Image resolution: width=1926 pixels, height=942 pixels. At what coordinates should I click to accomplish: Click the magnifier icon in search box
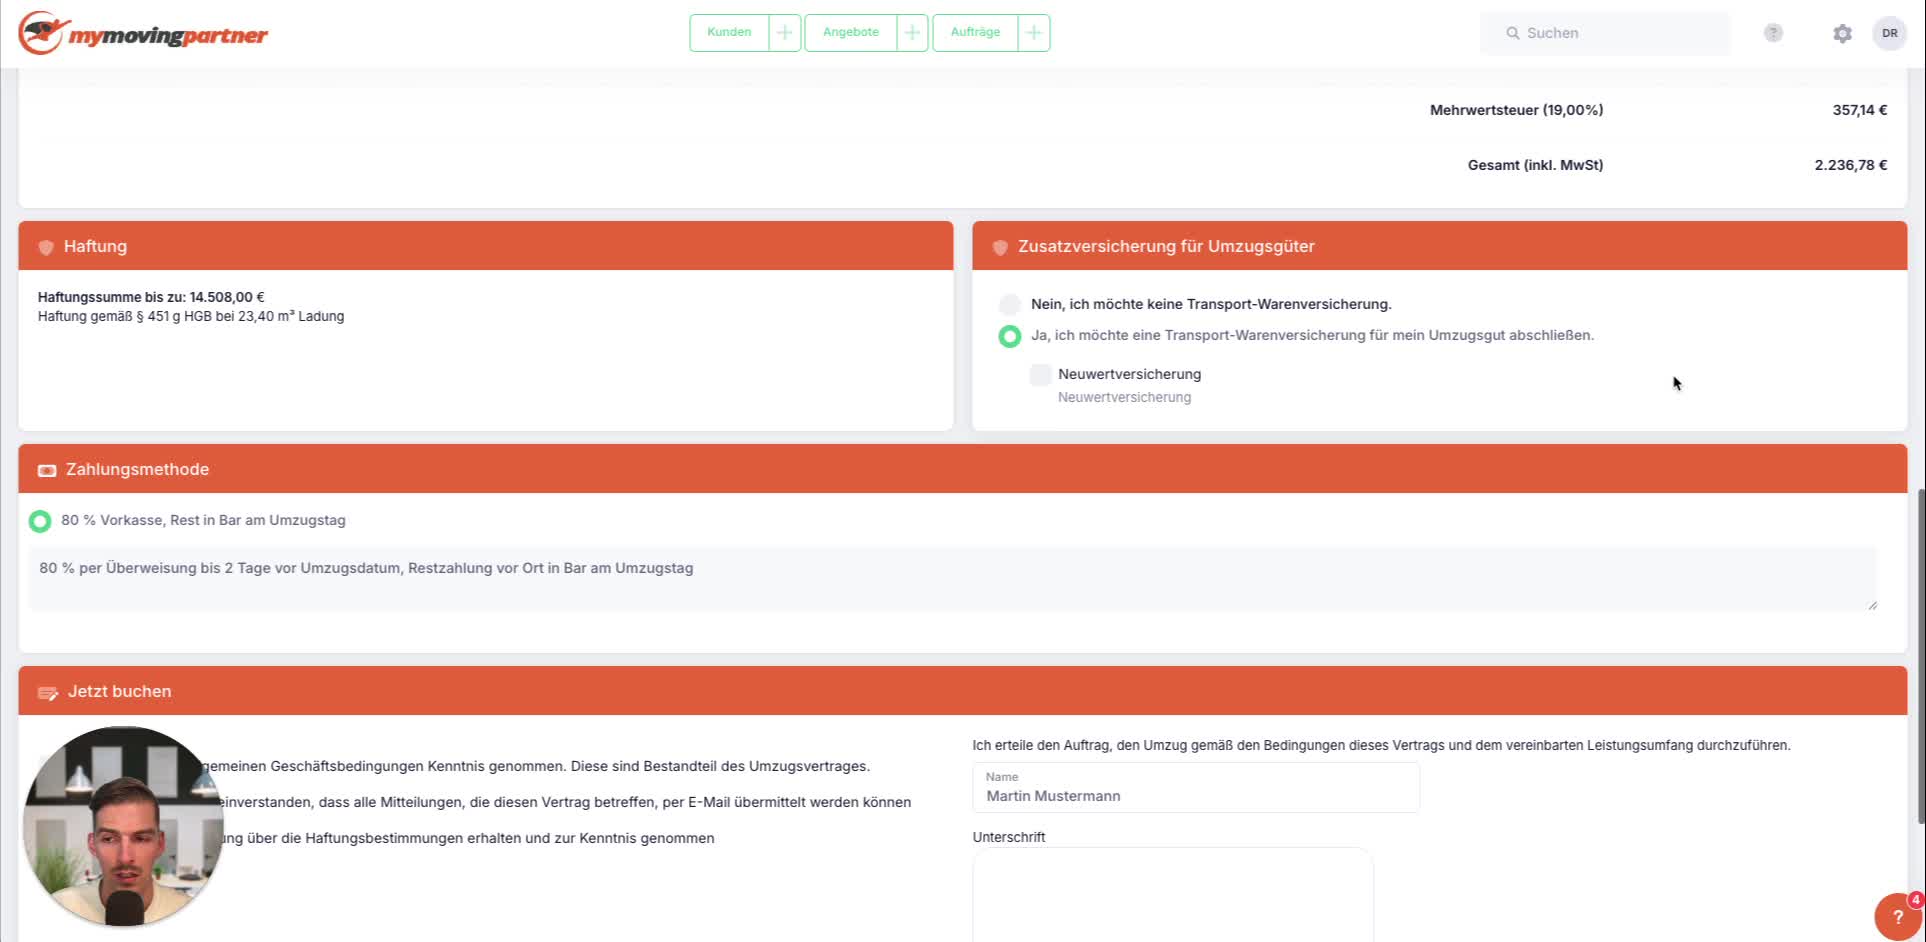pyautogui.click(x=1513, y=33)
